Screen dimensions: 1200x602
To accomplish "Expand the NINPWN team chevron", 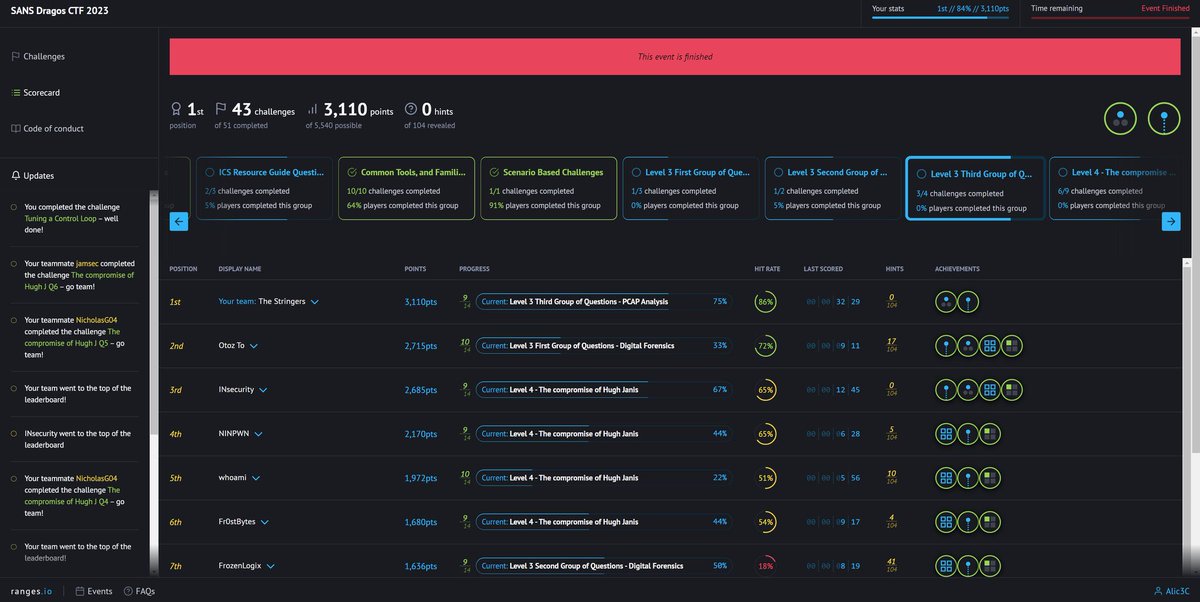I will (258, 434).
